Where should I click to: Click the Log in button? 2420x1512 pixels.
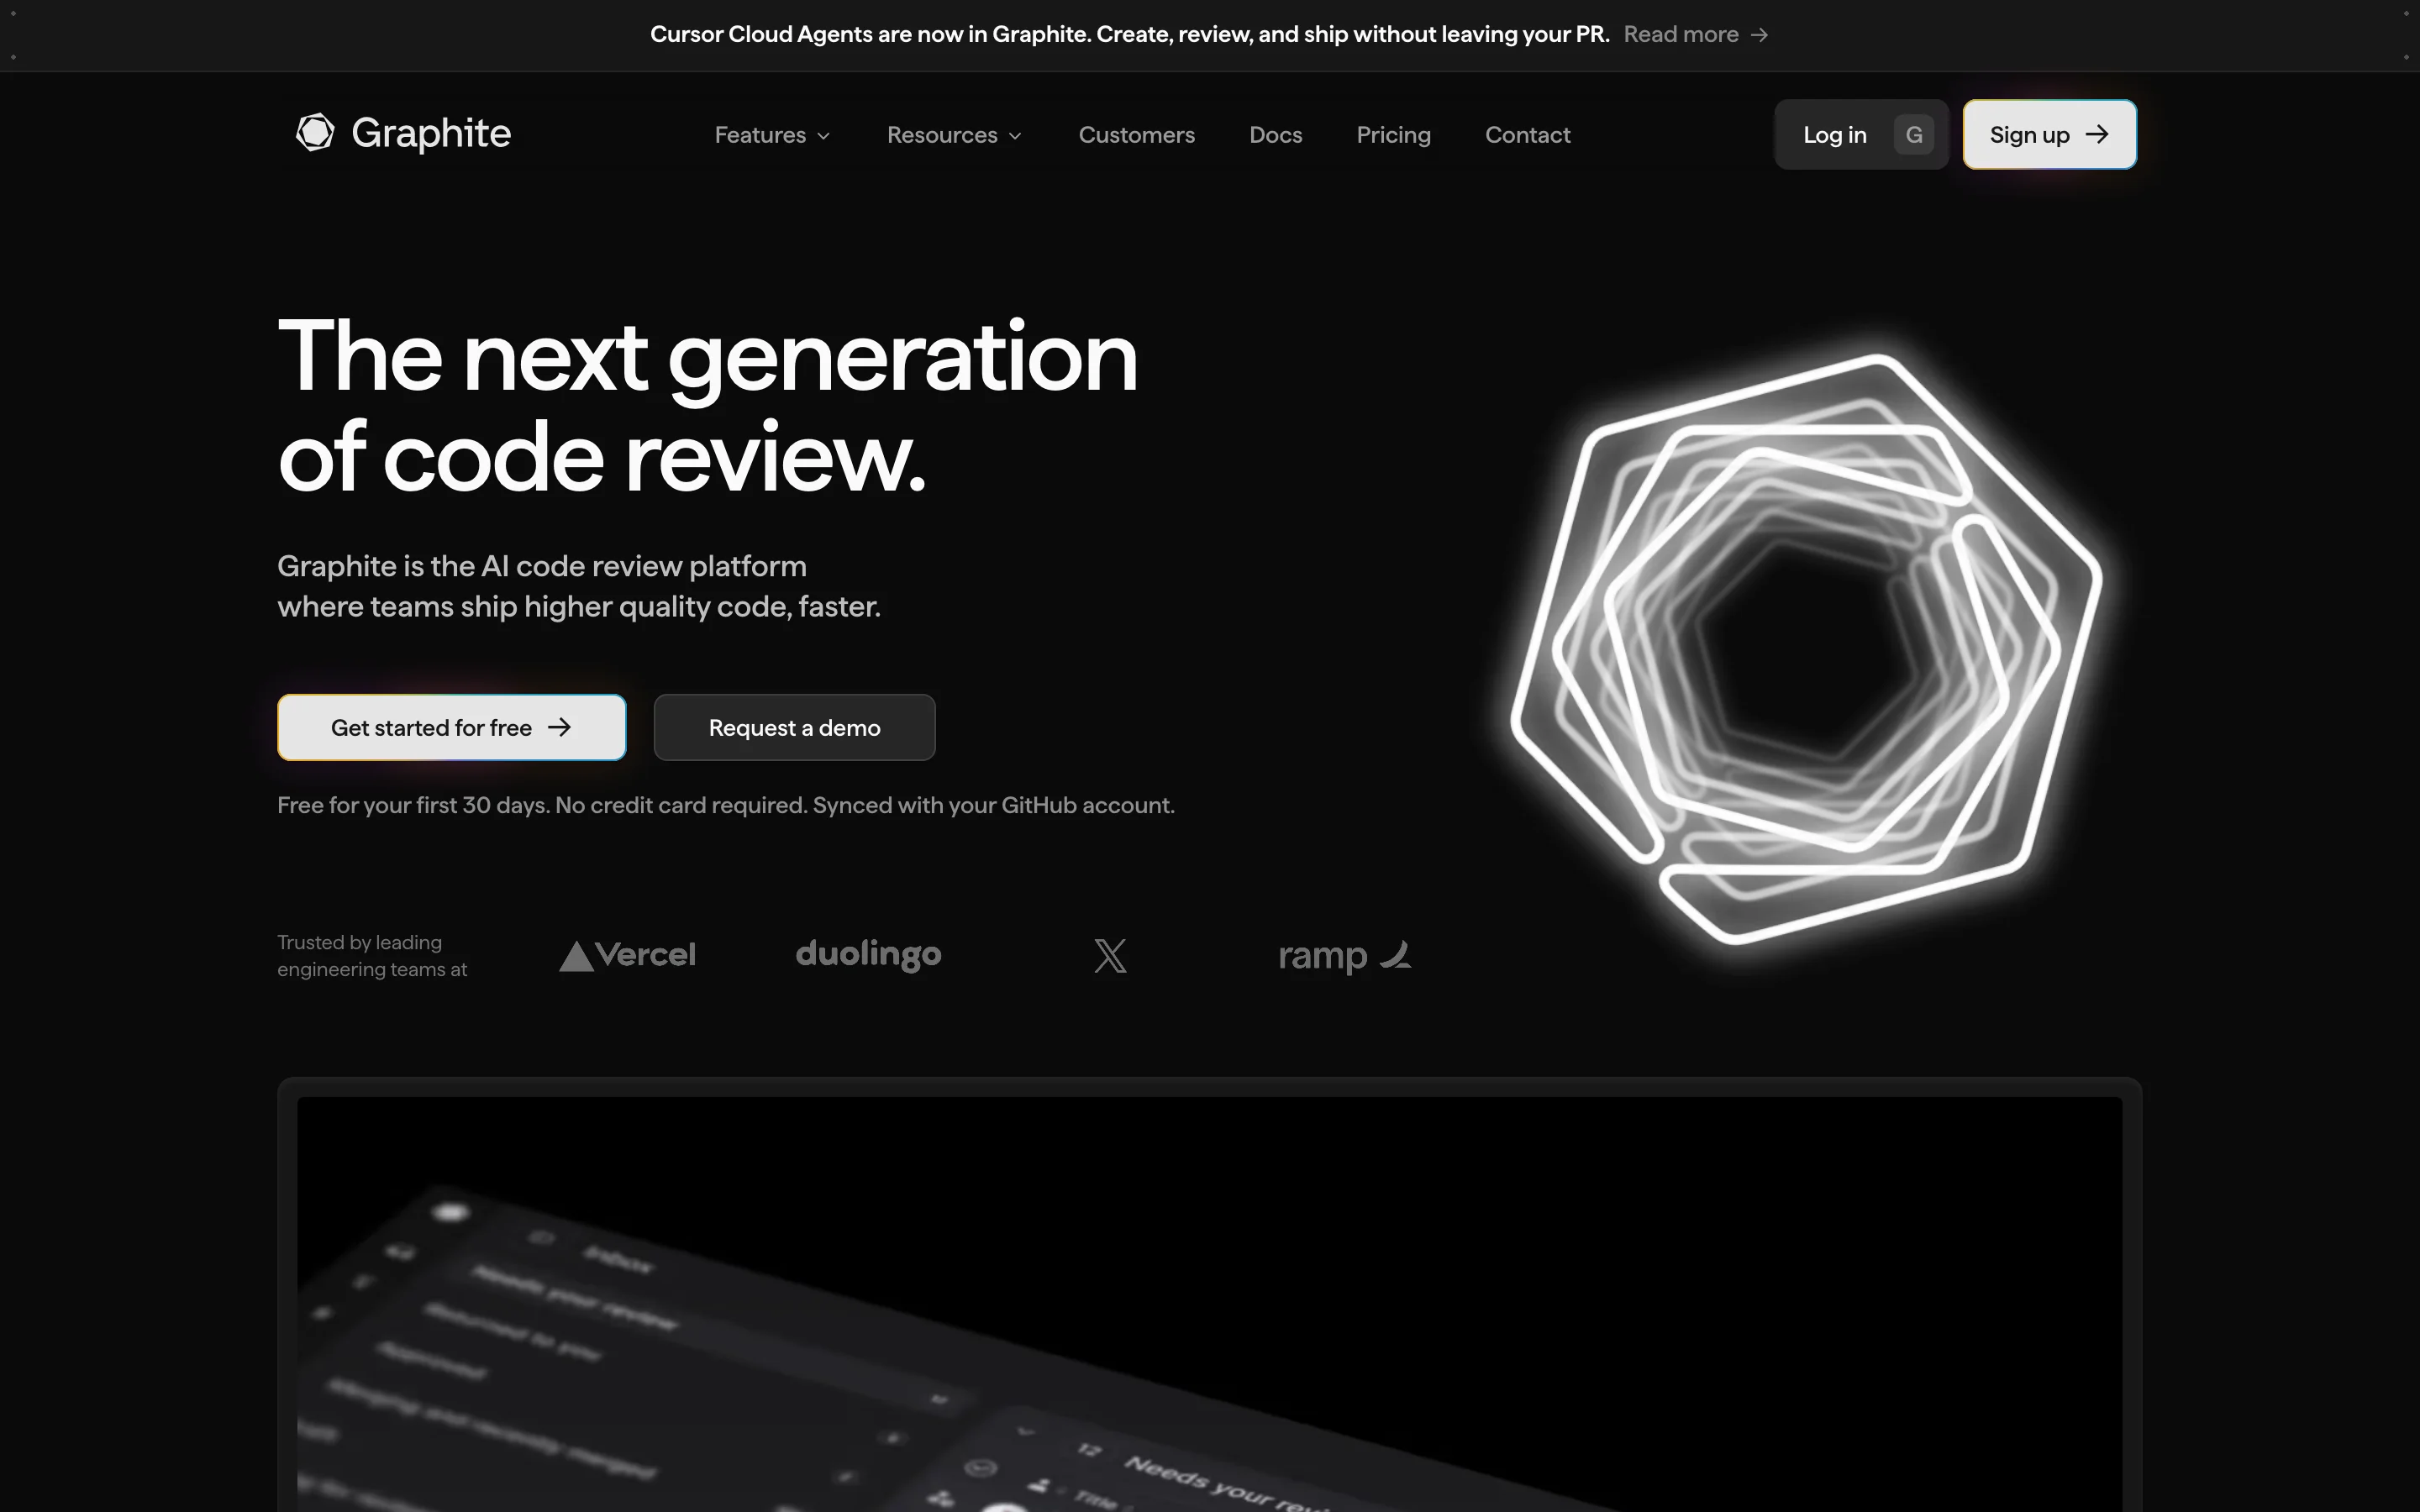click(1834, 135)
